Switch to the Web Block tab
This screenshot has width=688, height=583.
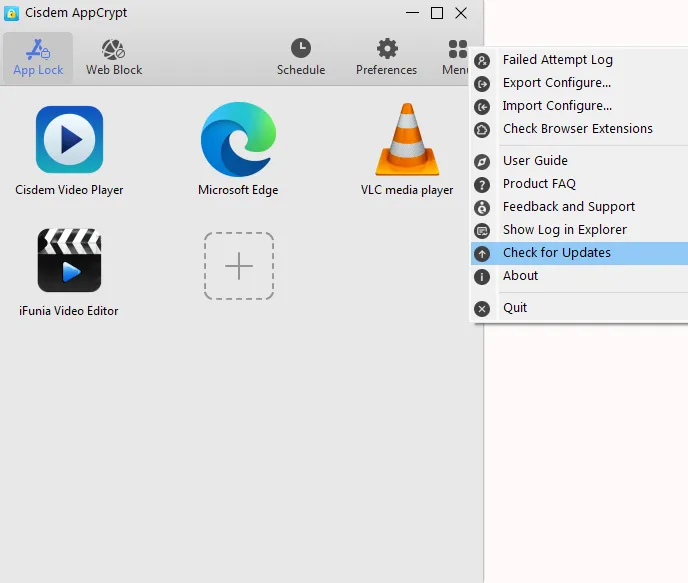coord(114,57)
